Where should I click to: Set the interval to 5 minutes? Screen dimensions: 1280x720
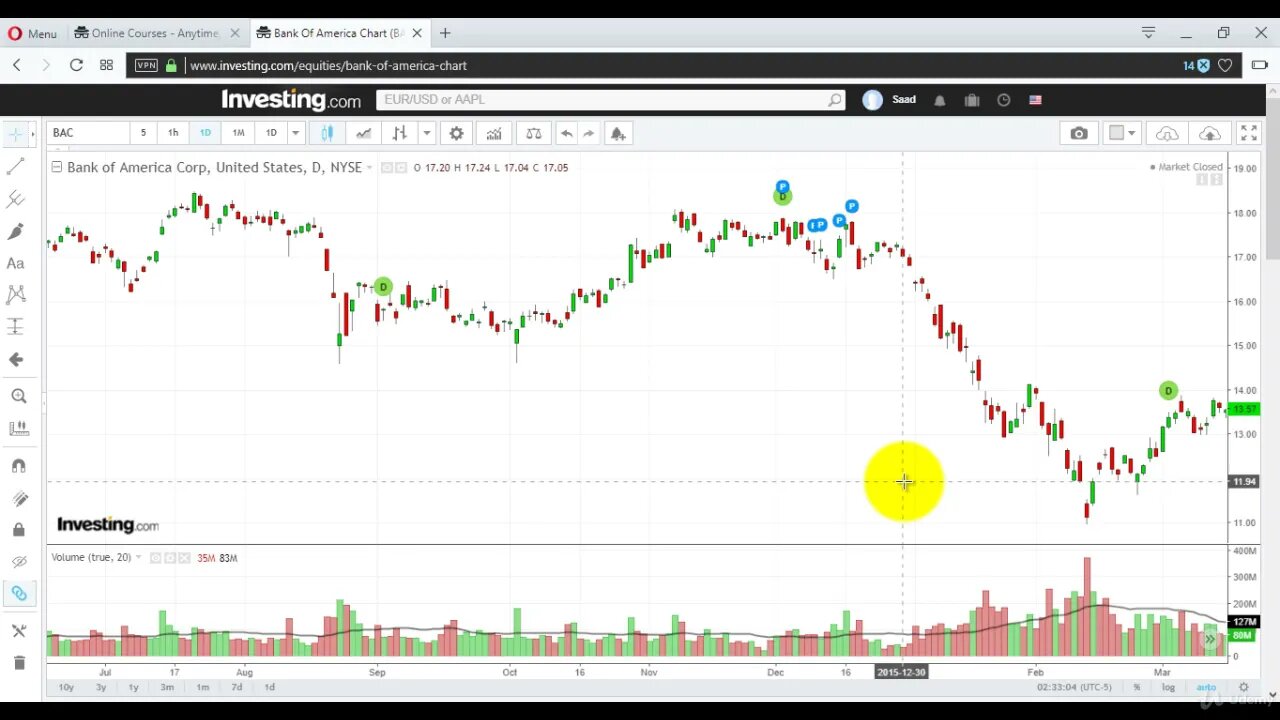[x=143, y=133]
